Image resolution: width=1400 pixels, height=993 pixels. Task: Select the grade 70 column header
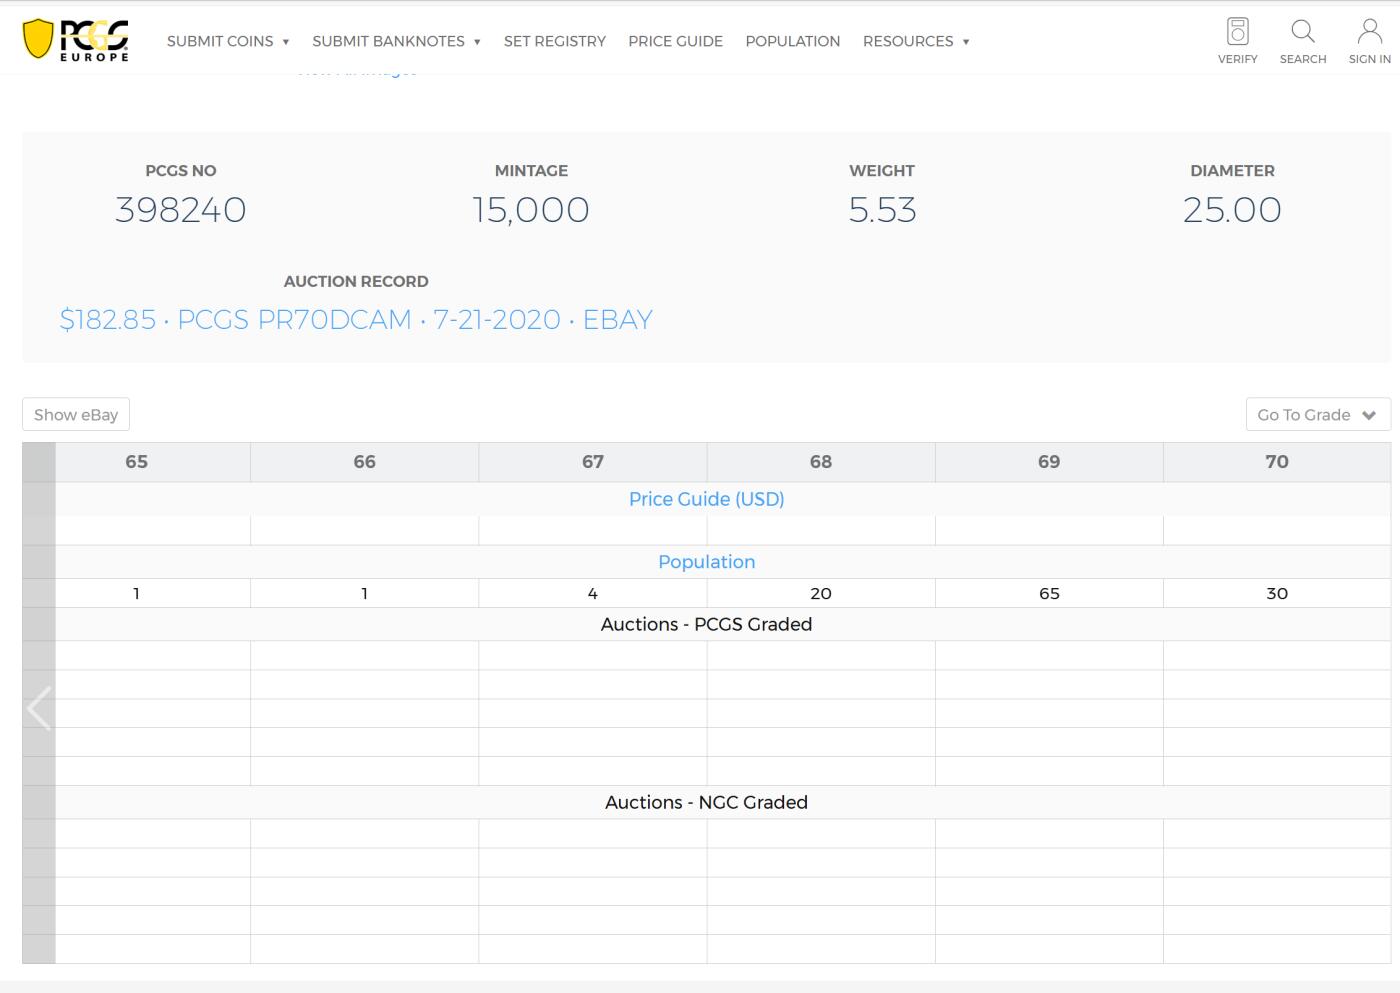[1276, 462]
